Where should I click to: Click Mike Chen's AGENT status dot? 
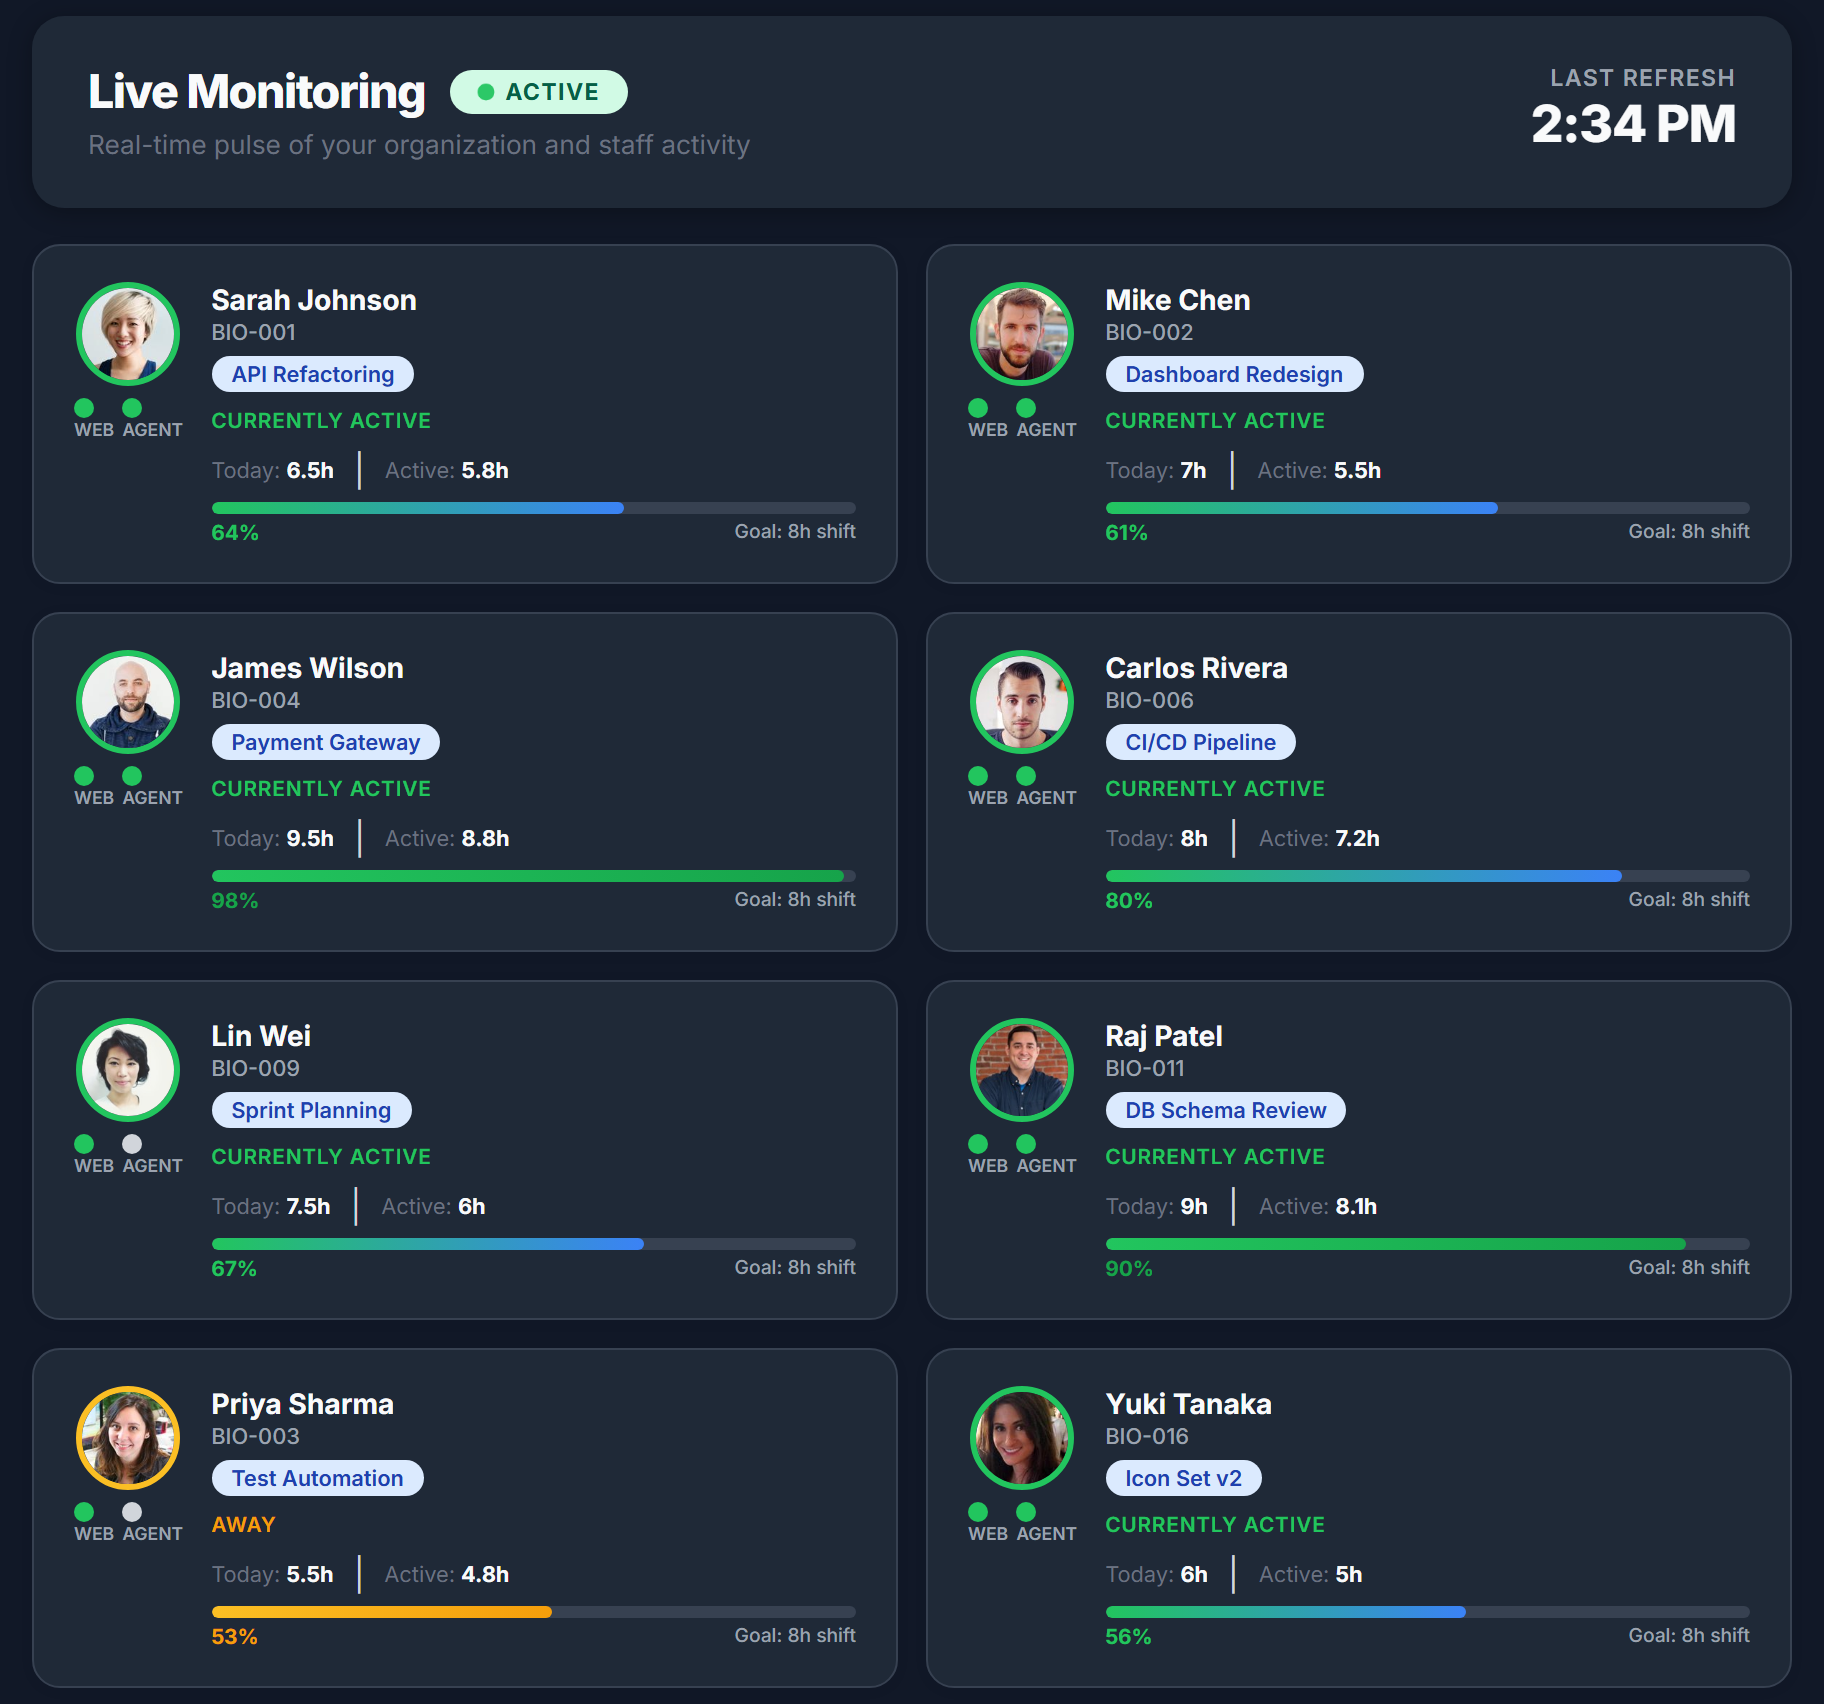point(1026,408)
